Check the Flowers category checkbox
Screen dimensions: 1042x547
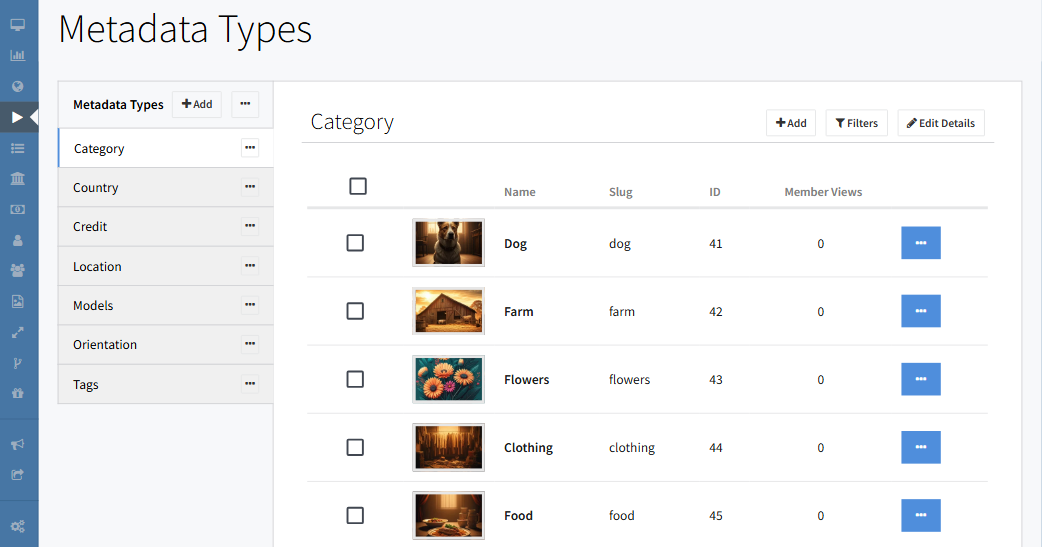355,379
